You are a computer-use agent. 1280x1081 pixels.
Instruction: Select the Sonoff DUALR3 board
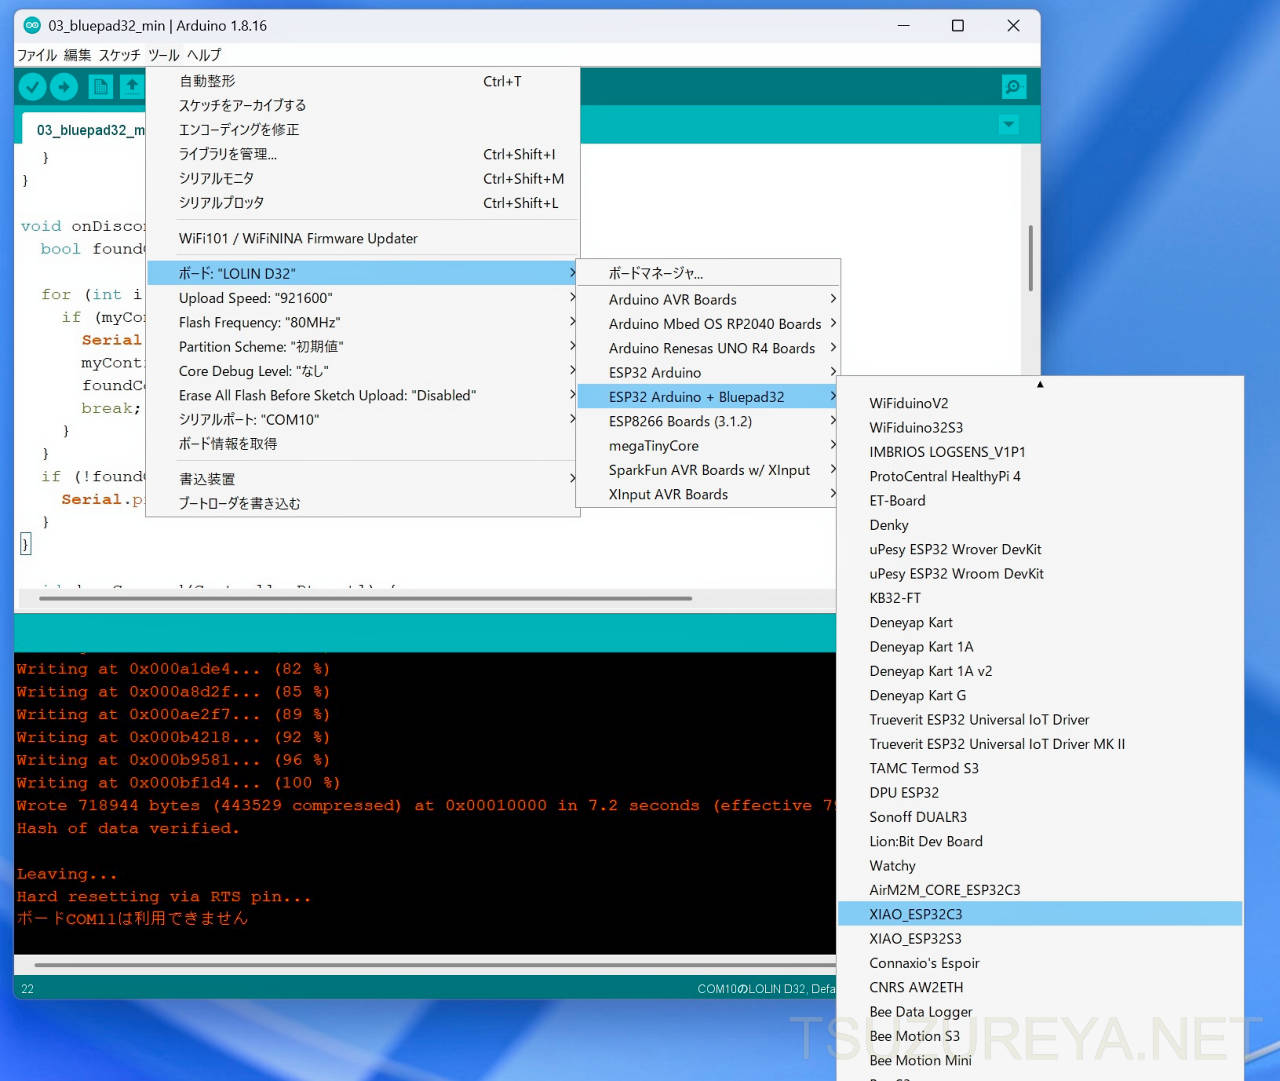click(1040, 817)
